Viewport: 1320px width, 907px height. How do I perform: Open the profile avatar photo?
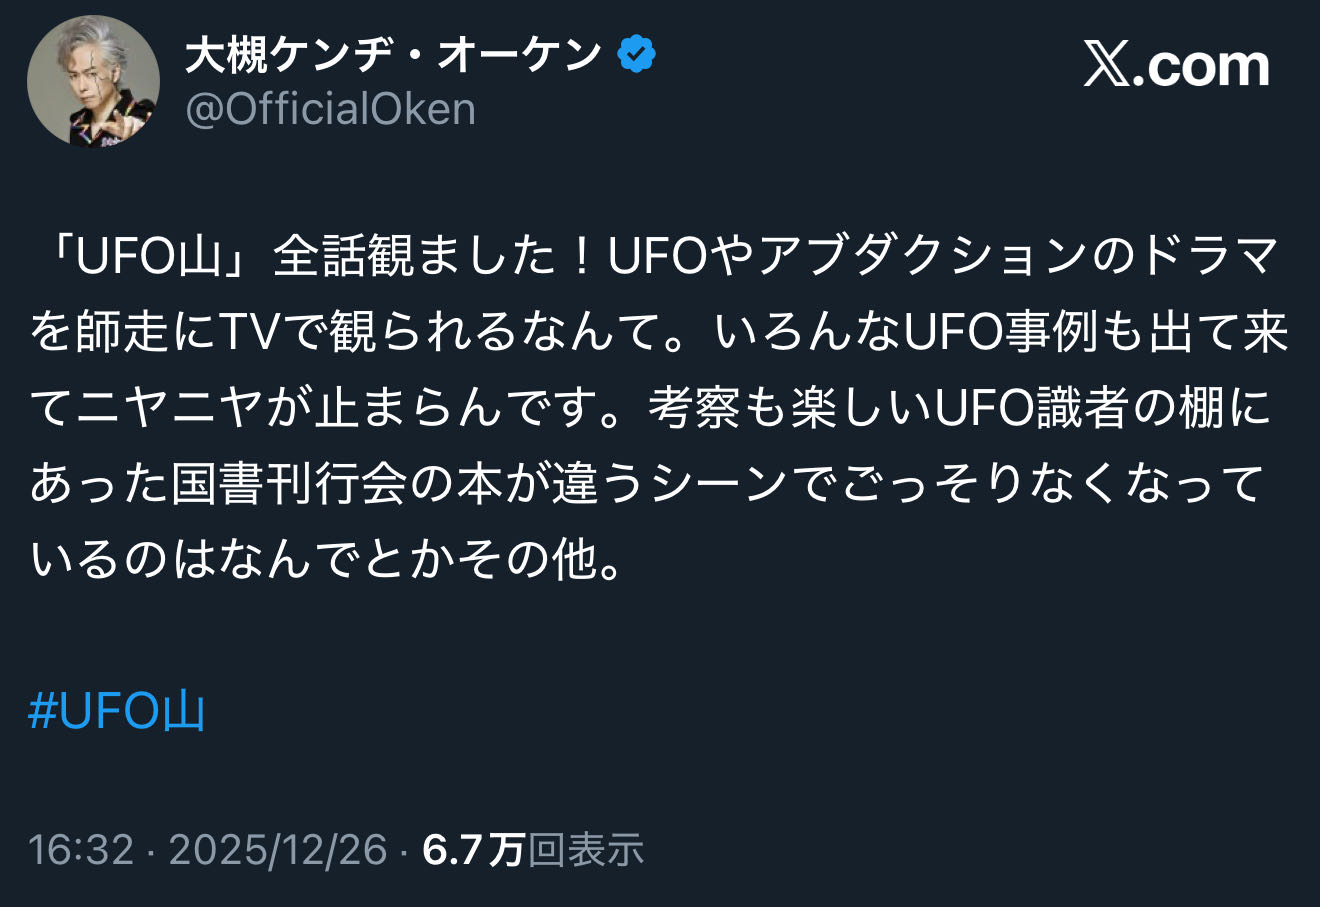(x=93, y=82)
